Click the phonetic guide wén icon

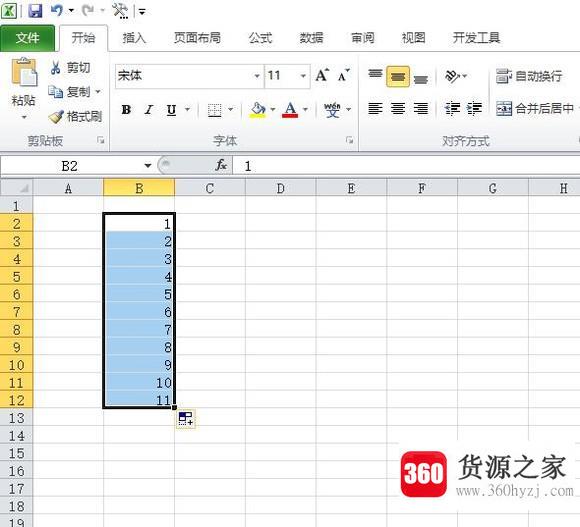[x=332, y=110]
